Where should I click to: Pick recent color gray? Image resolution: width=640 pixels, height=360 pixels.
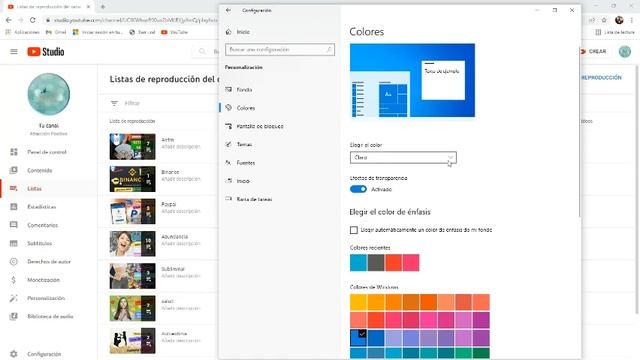[x=376, y=263]
